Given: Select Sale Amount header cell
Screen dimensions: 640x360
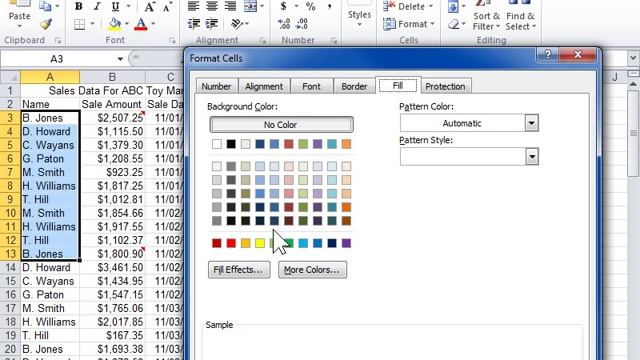Looking at the screenshot, I should click(x=112, y=104).
